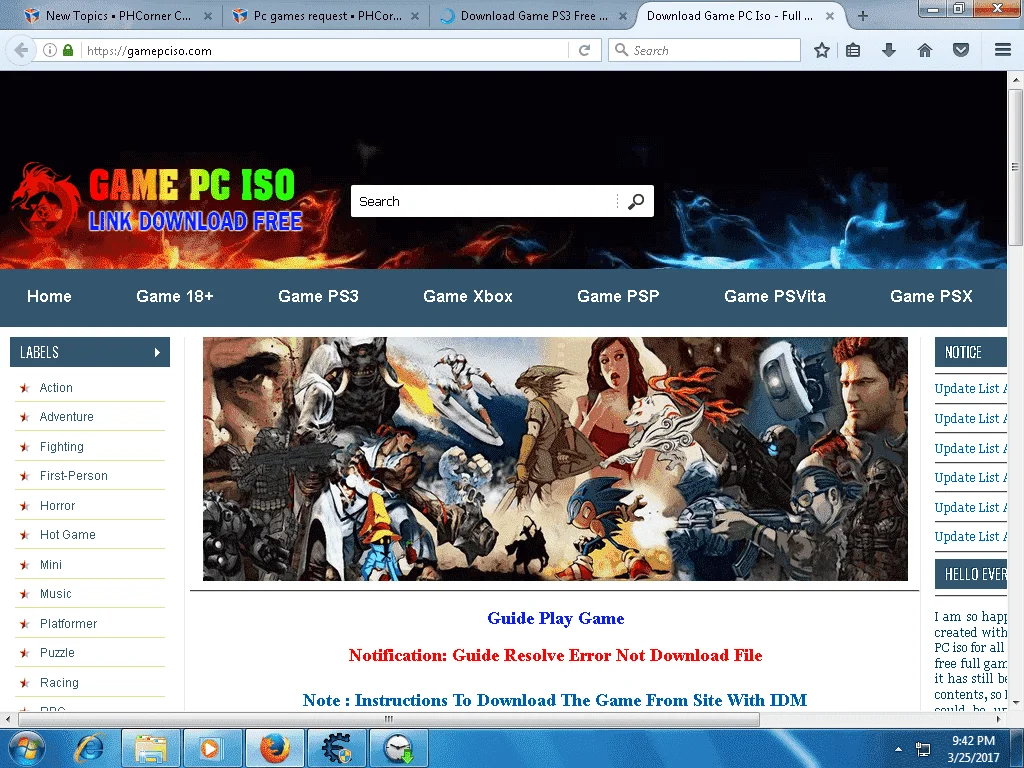Image resolution: width=1024 pixels, height=768 pixels.
Task: Click the browser Search box
Action: click(x=704, y=50)
